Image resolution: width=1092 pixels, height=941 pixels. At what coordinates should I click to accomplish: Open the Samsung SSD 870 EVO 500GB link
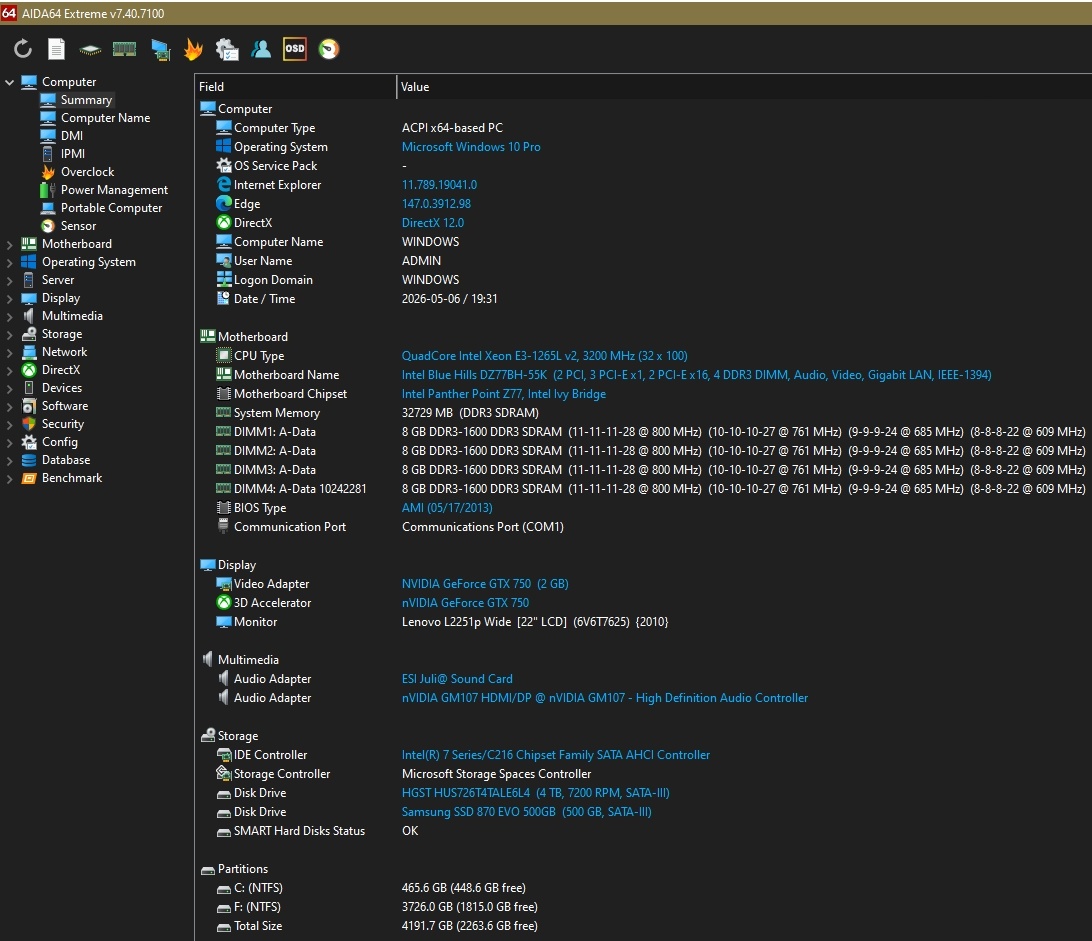[x=526, y=812]
